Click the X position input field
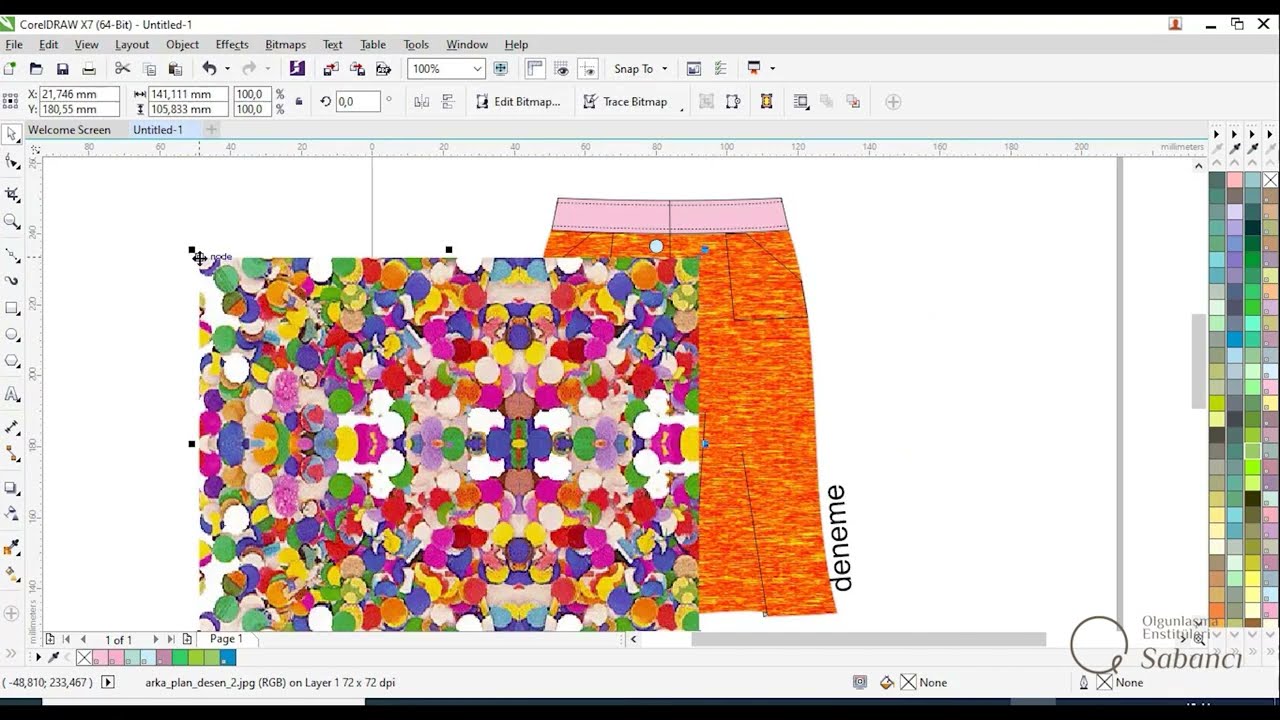1280x720 pixels. 79,94
